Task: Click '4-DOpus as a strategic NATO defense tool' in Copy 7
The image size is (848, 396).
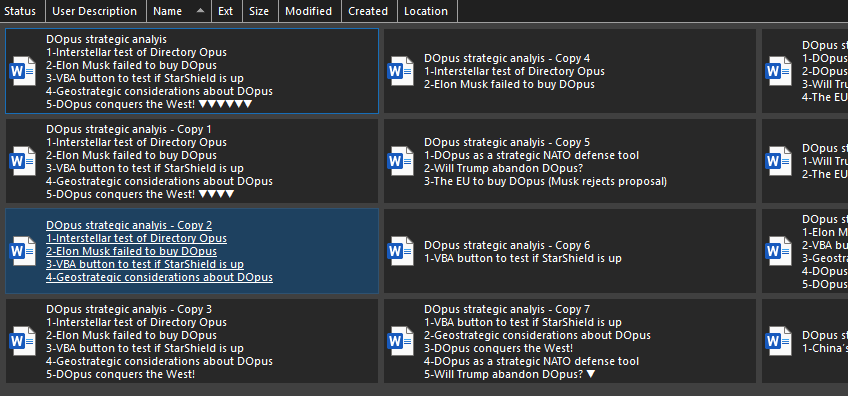Action: (x=531, y=361)
